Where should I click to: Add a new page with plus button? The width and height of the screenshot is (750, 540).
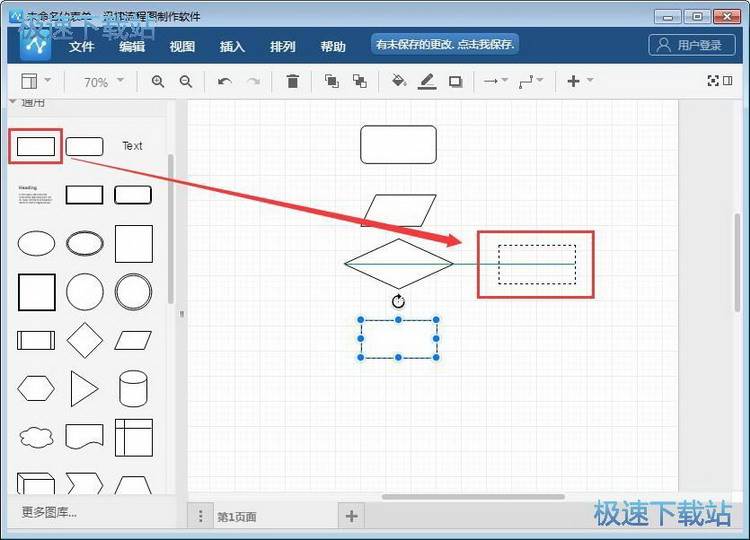[352, 516]
